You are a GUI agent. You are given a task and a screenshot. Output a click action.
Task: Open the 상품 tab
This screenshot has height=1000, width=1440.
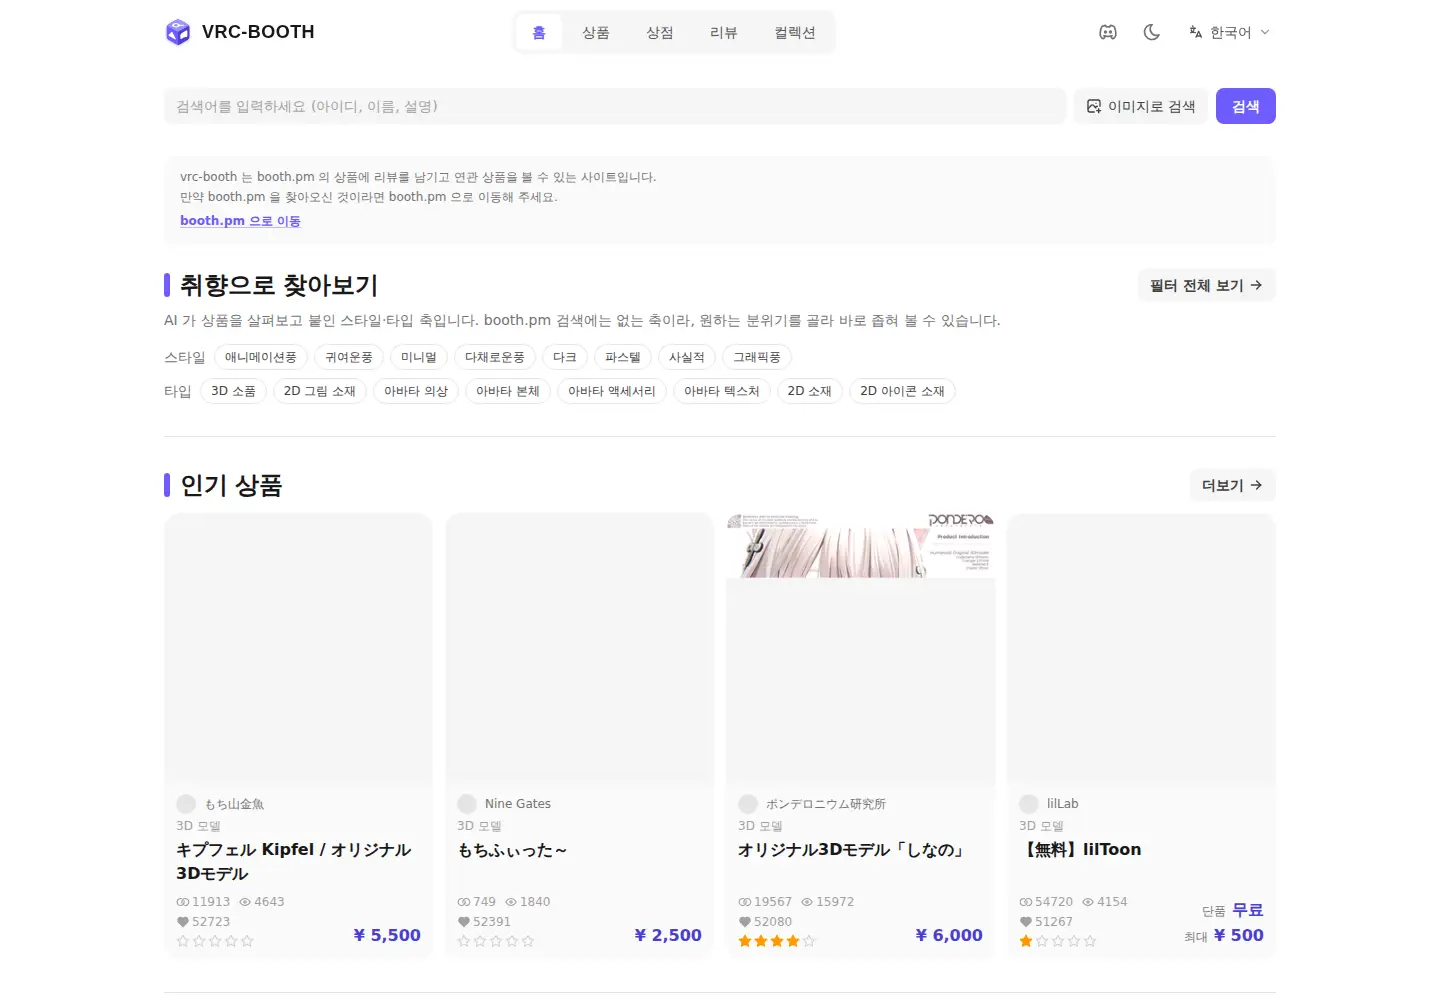tap(596, 33)
